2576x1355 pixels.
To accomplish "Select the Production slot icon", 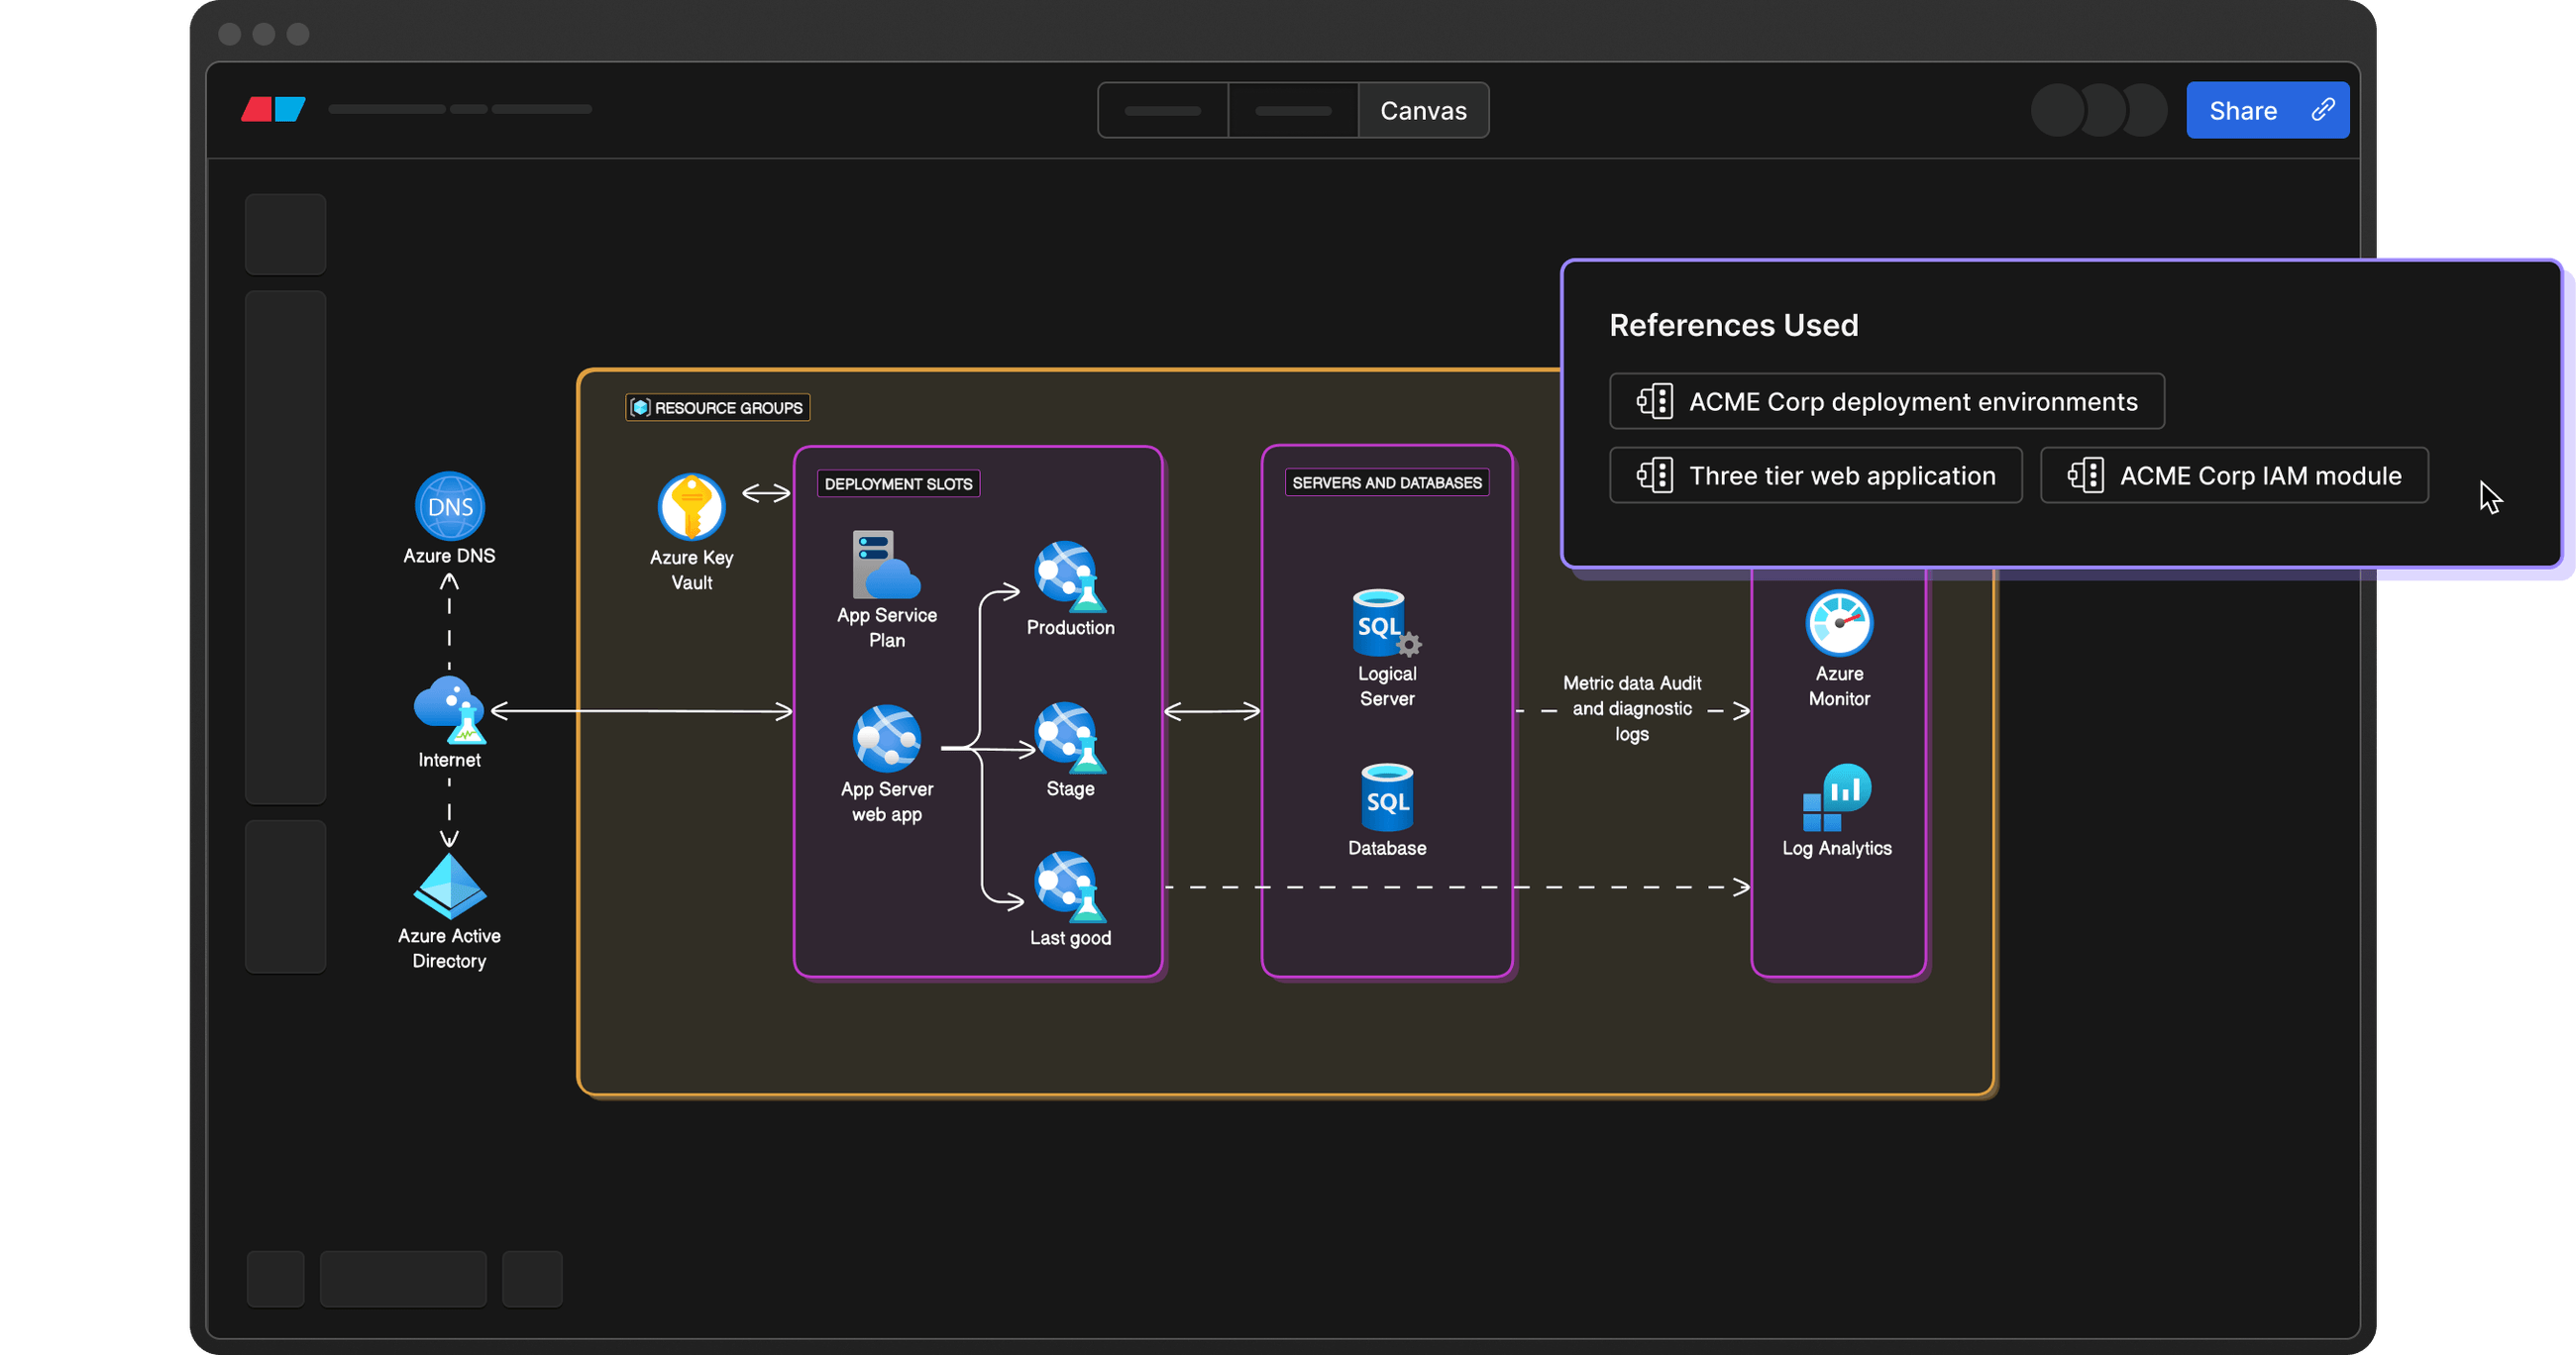I will pos(1070,576).
